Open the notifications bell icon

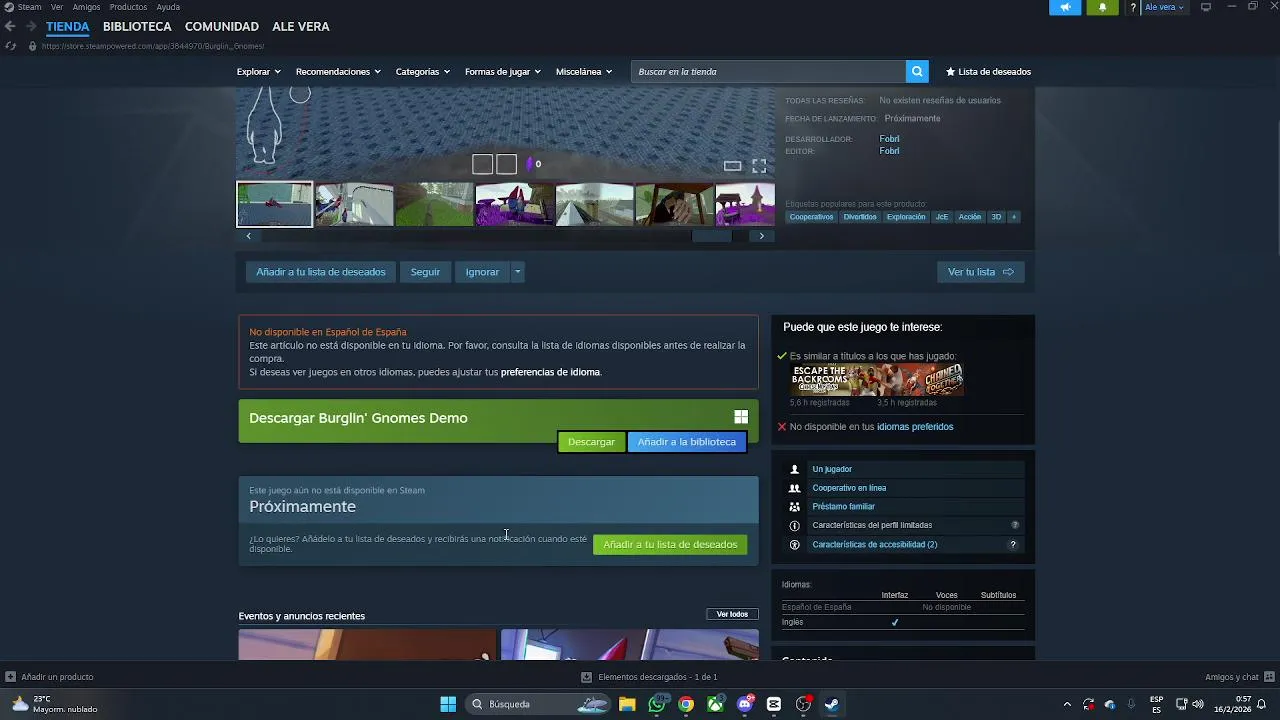click(x=1103, y=7)
